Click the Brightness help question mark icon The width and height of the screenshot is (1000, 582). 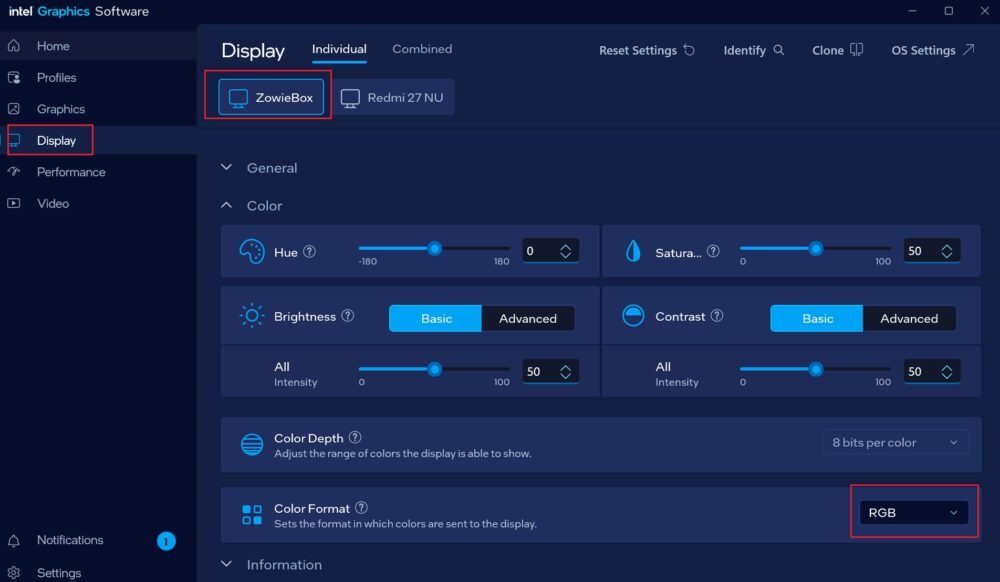(348, 316)
